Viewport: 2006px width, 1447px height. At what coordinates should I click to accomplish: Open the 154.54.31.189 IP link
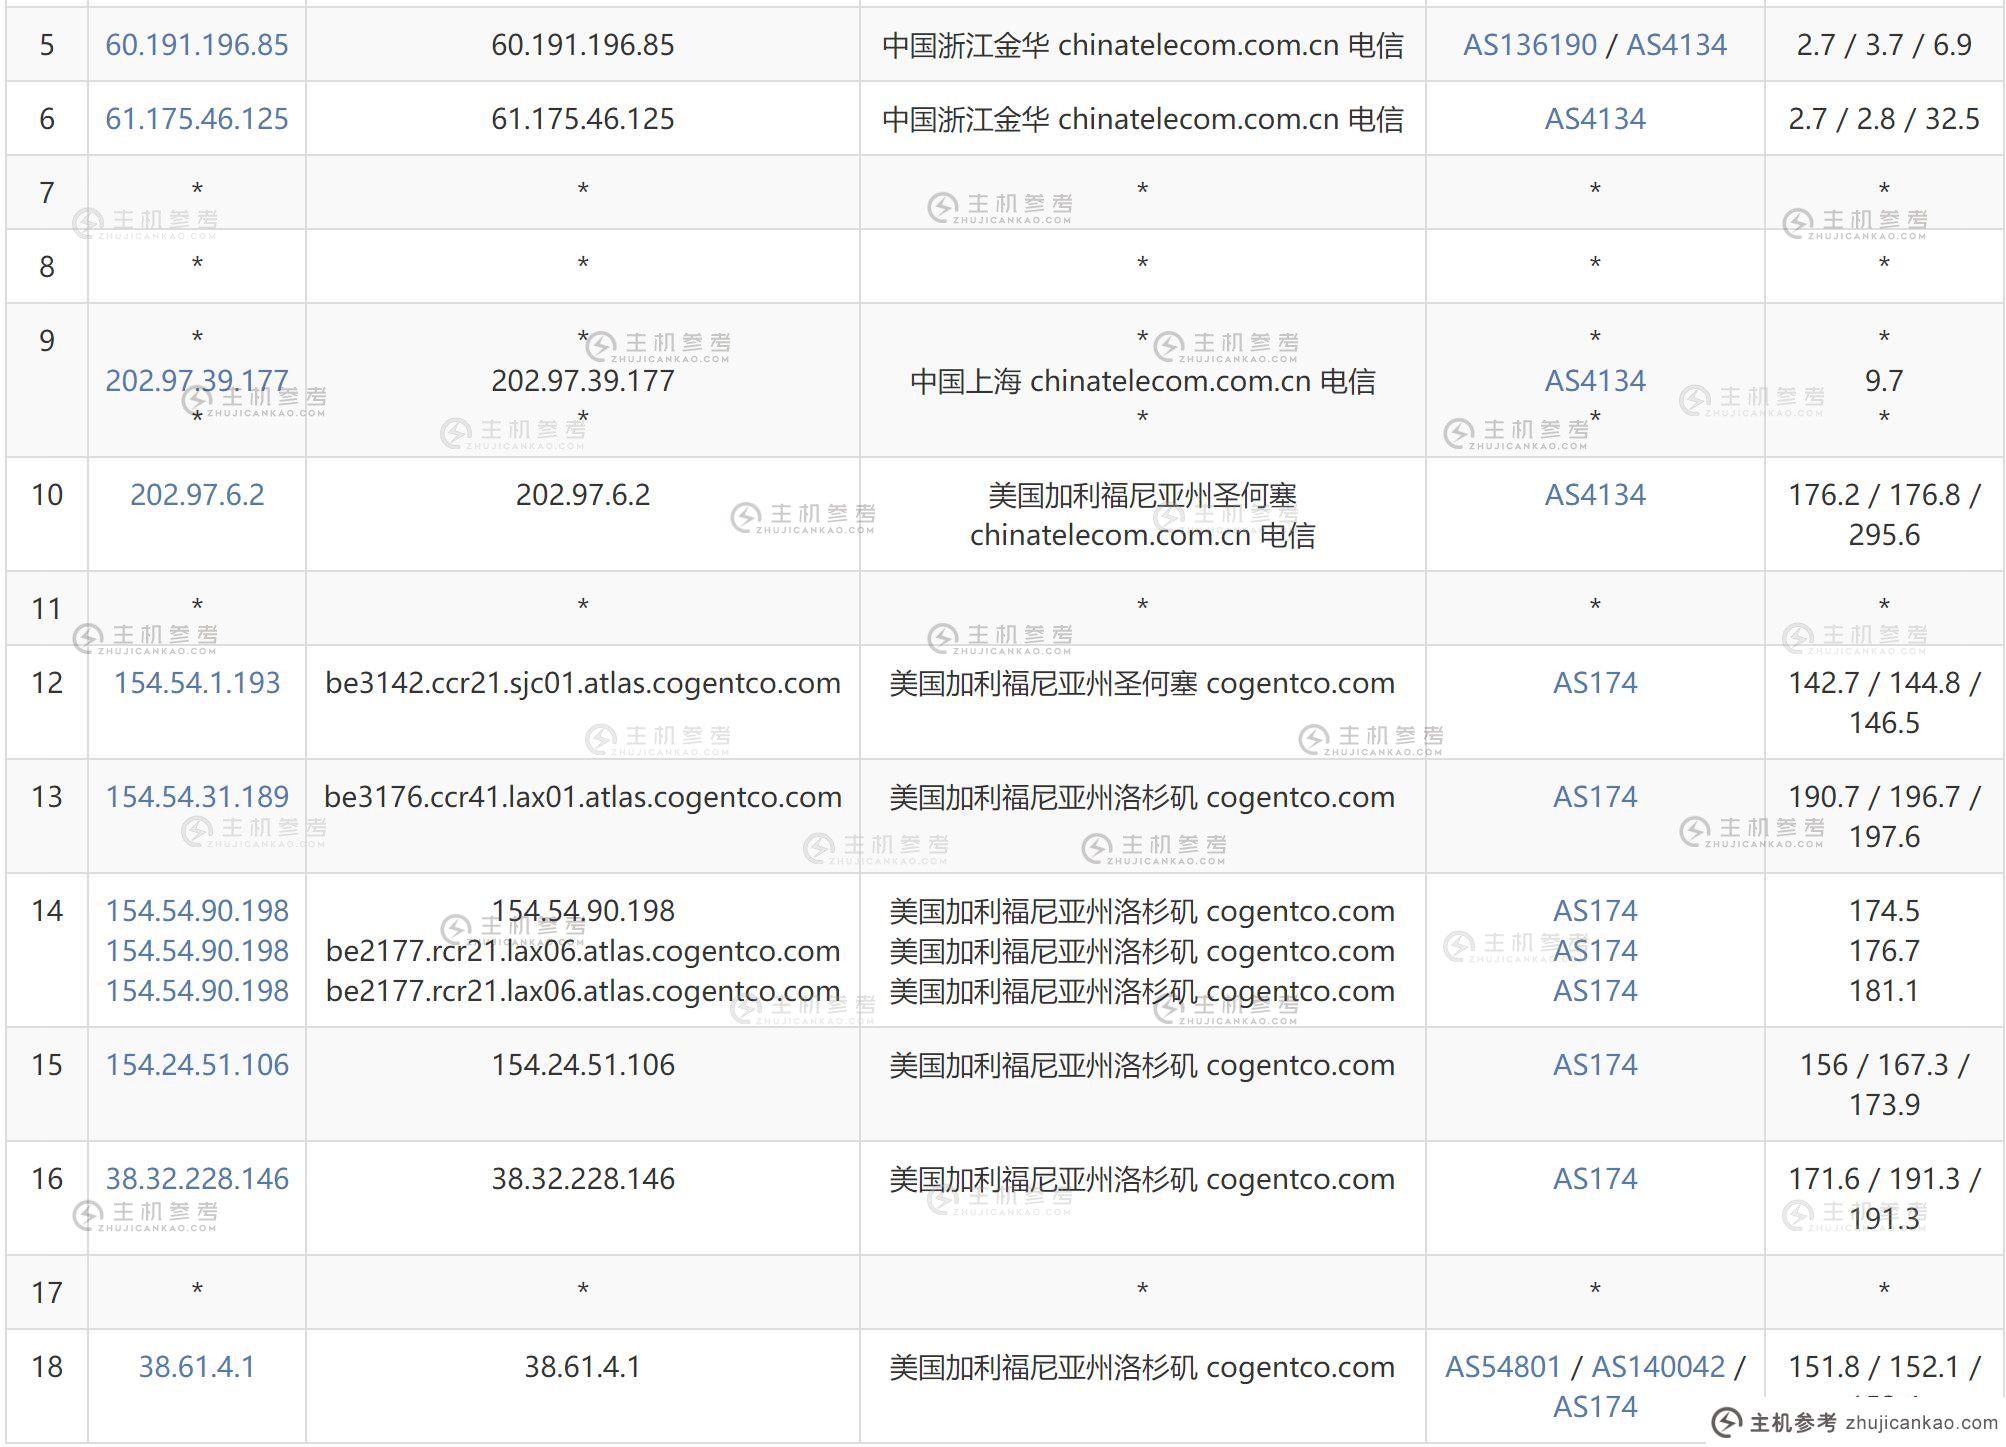[197, 797]
